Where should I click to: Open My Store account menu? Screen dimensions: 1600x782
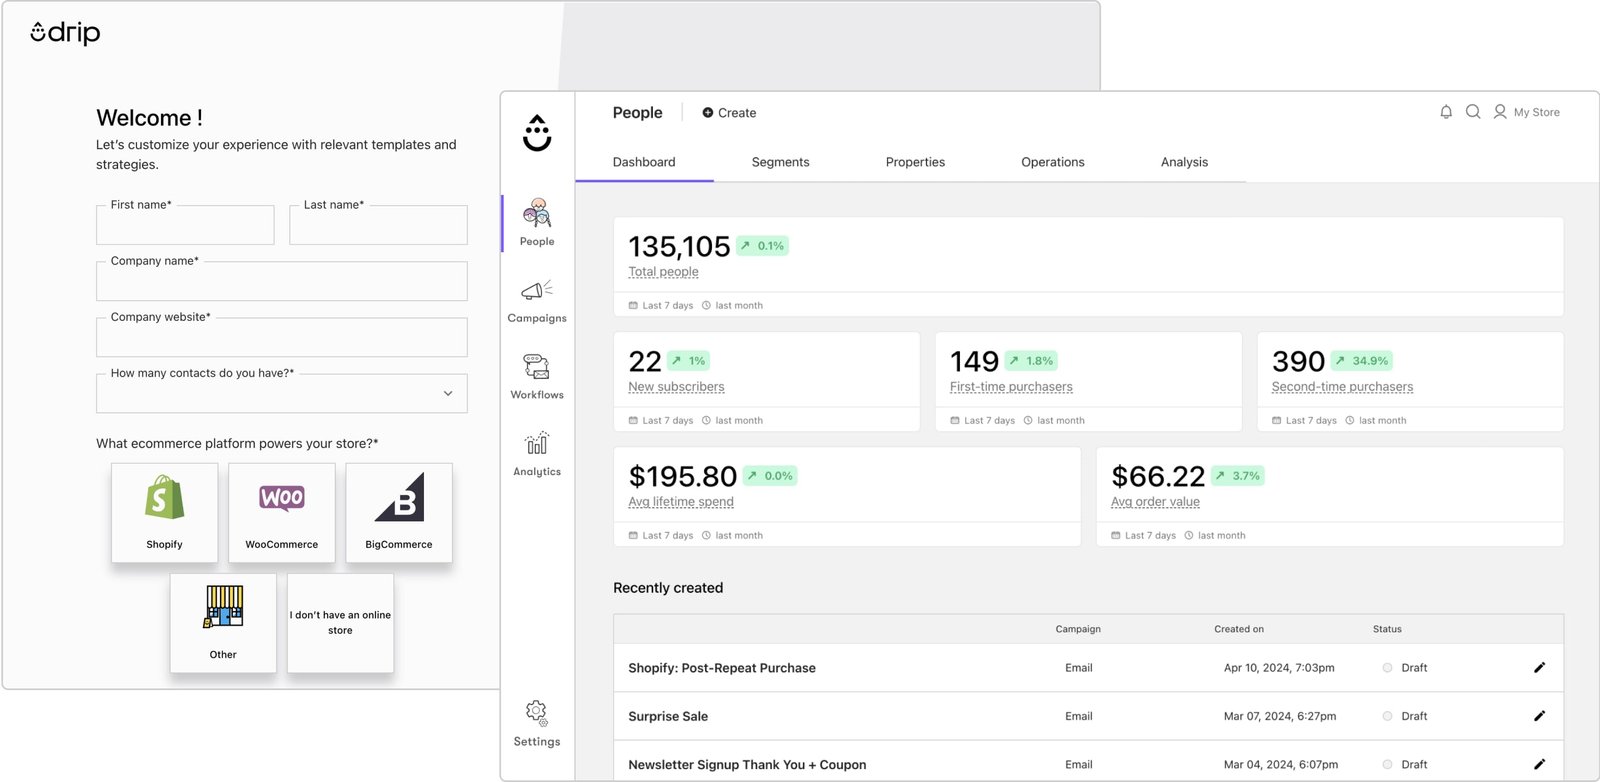click(1526, 112)
